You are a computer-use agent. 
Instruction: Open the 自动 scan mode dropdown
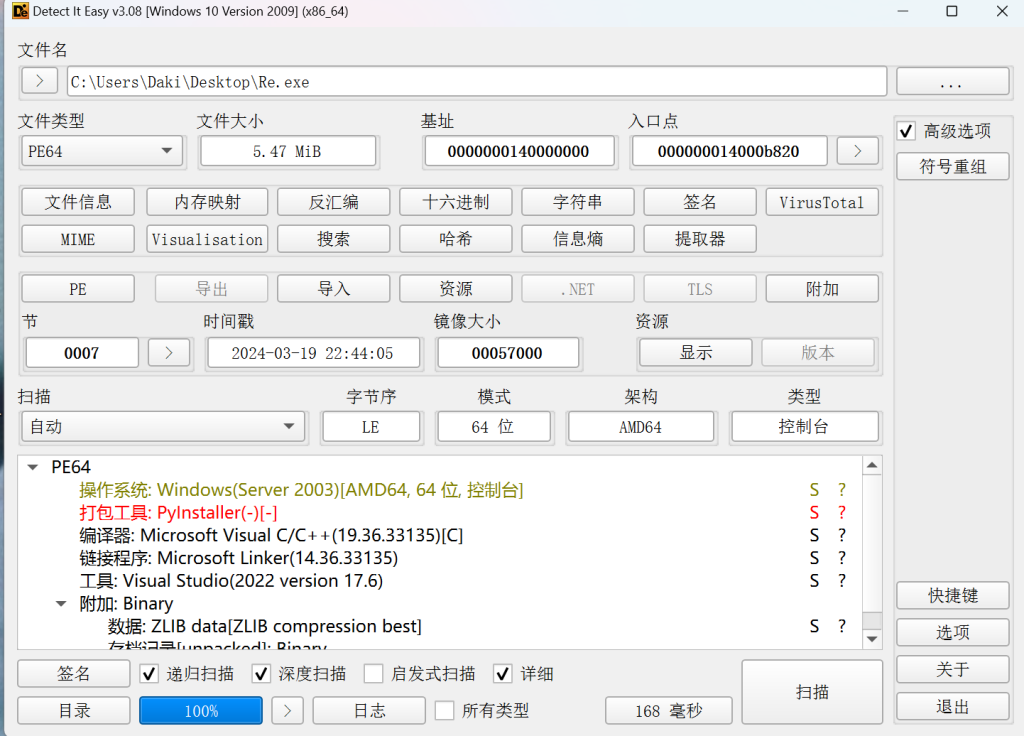point(162,427)
